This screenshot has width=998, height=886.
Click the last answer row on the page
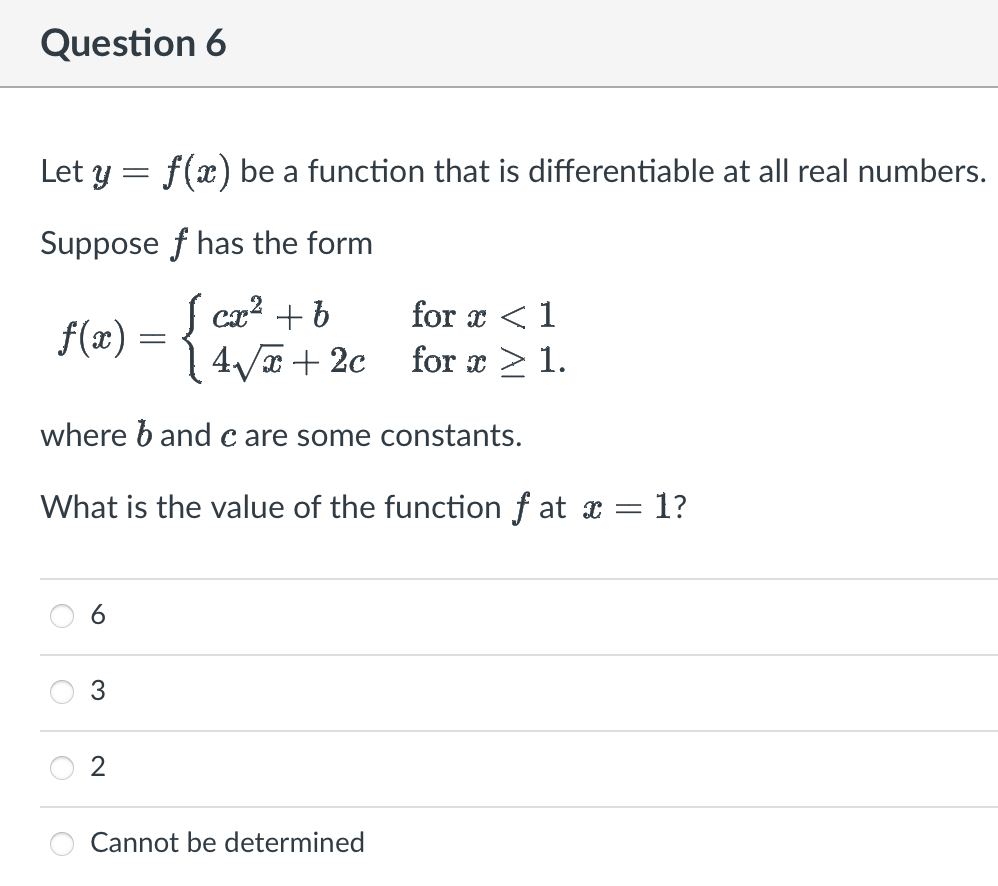[400, 844]
